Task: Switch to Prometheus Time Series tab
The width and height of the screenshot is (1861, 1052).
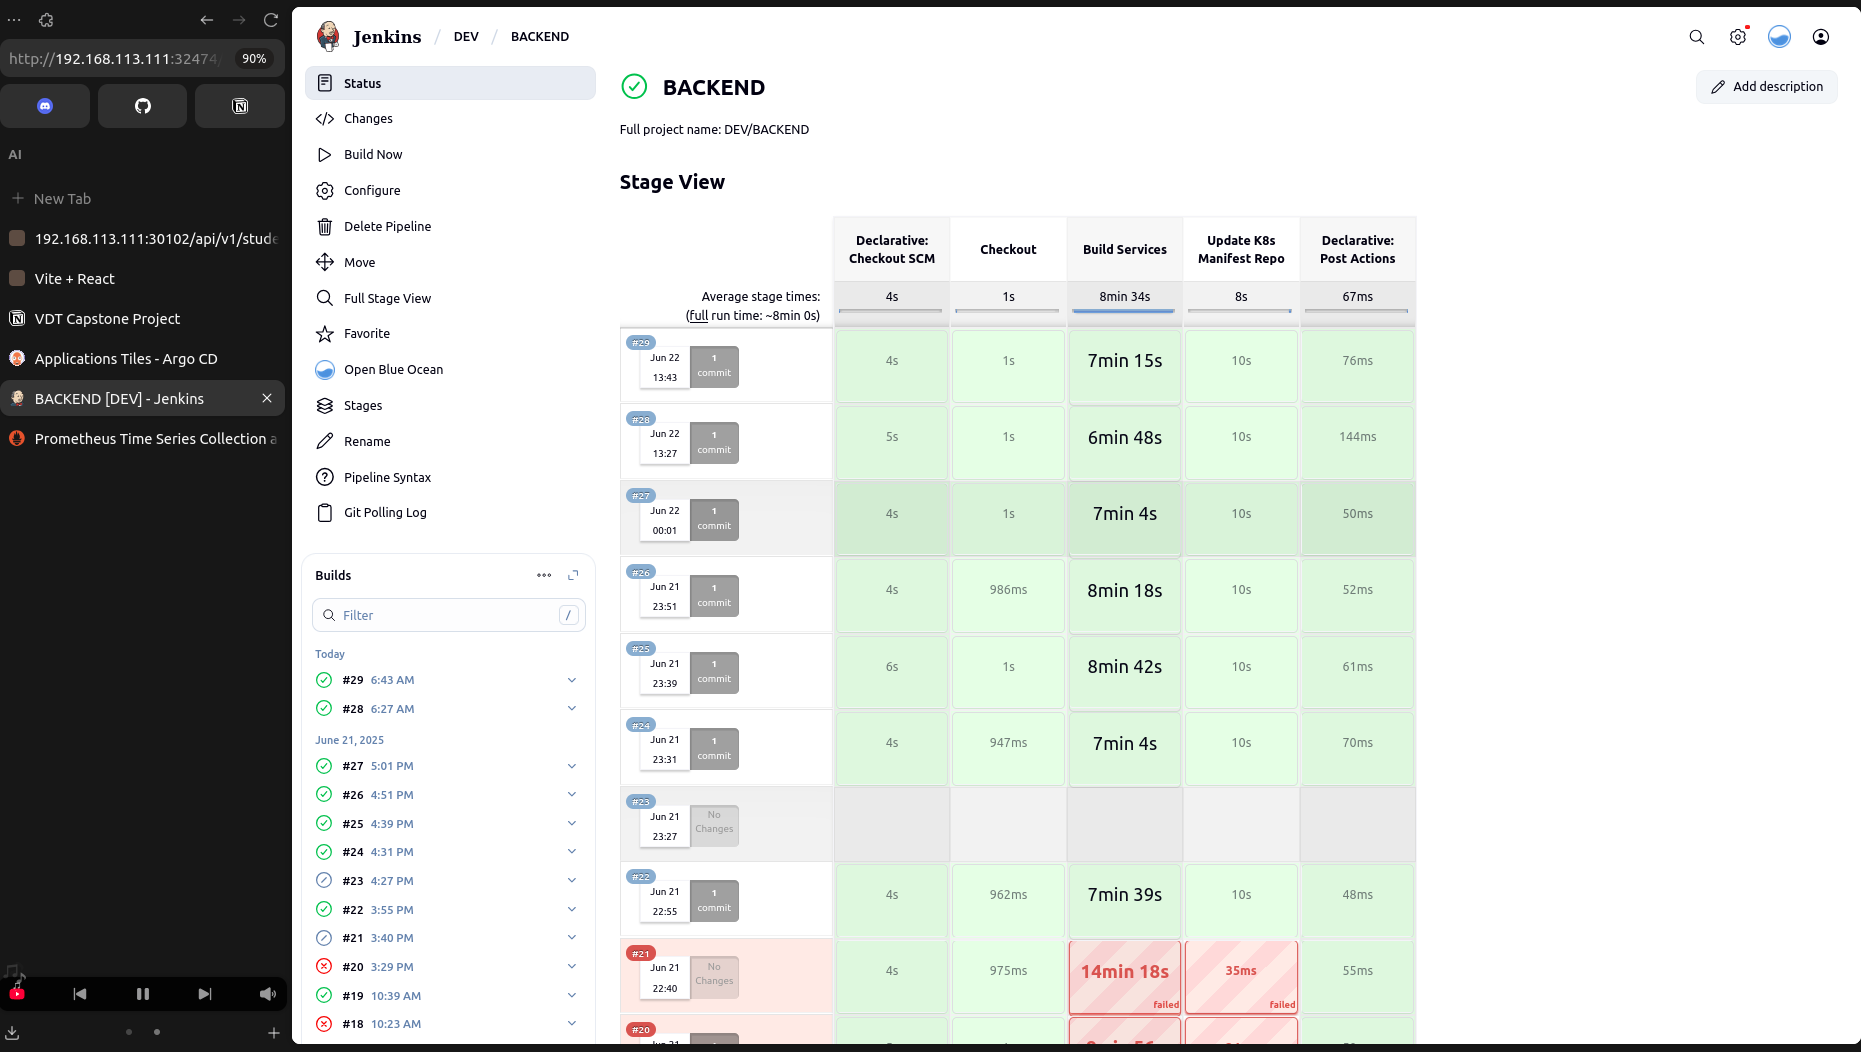Action: [x=142, y=439]
